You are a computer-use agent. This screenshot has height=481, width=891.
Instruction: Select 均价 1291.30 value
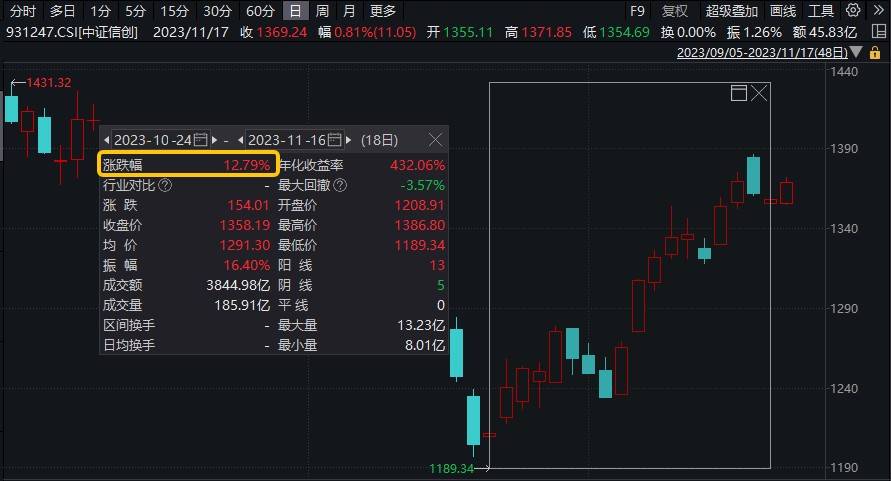[x=244, y=245]
